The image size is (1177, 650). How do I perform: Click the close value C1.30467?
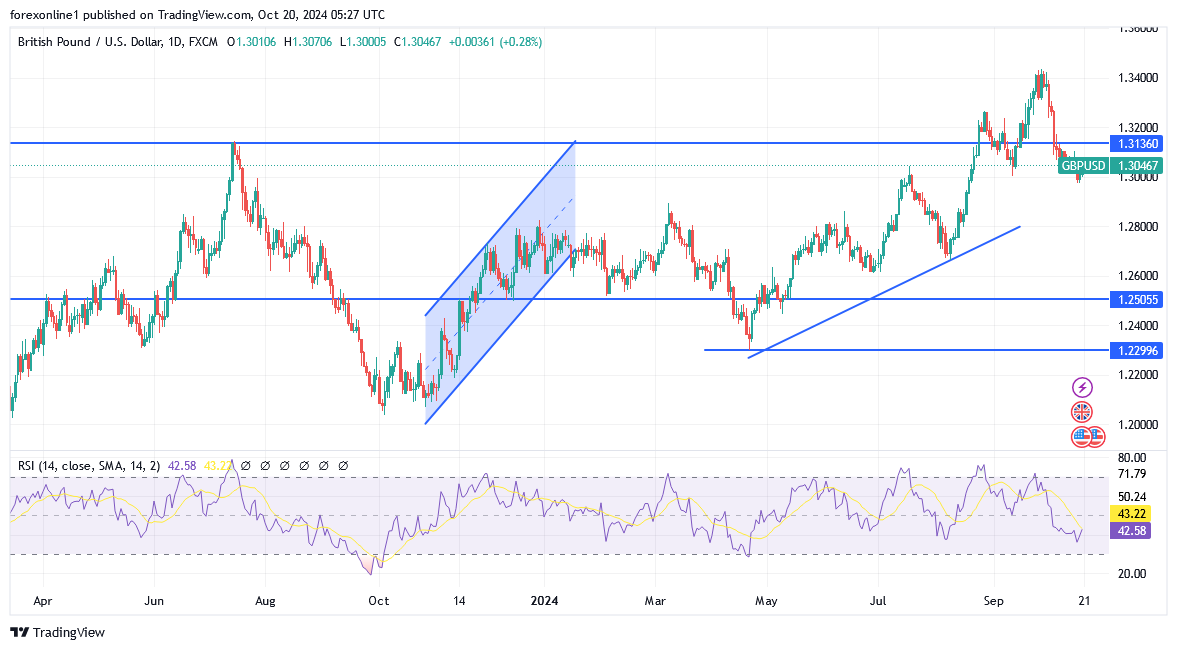[x=417, y=42]
